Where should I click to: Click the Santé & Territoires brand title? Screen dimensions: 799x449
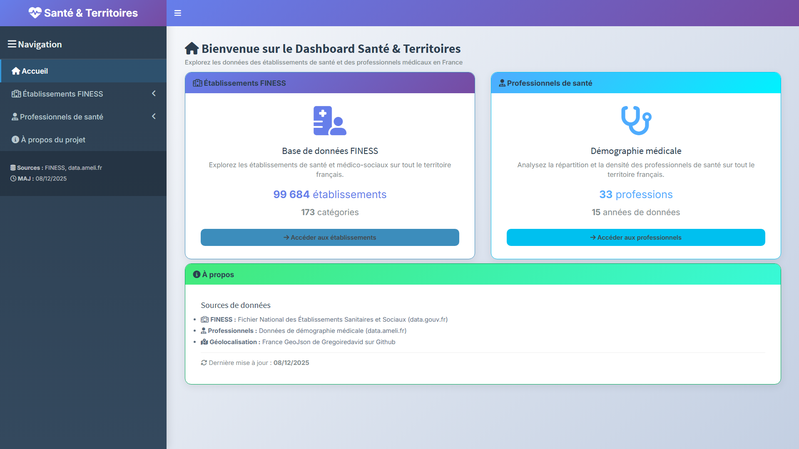point(91,13)
